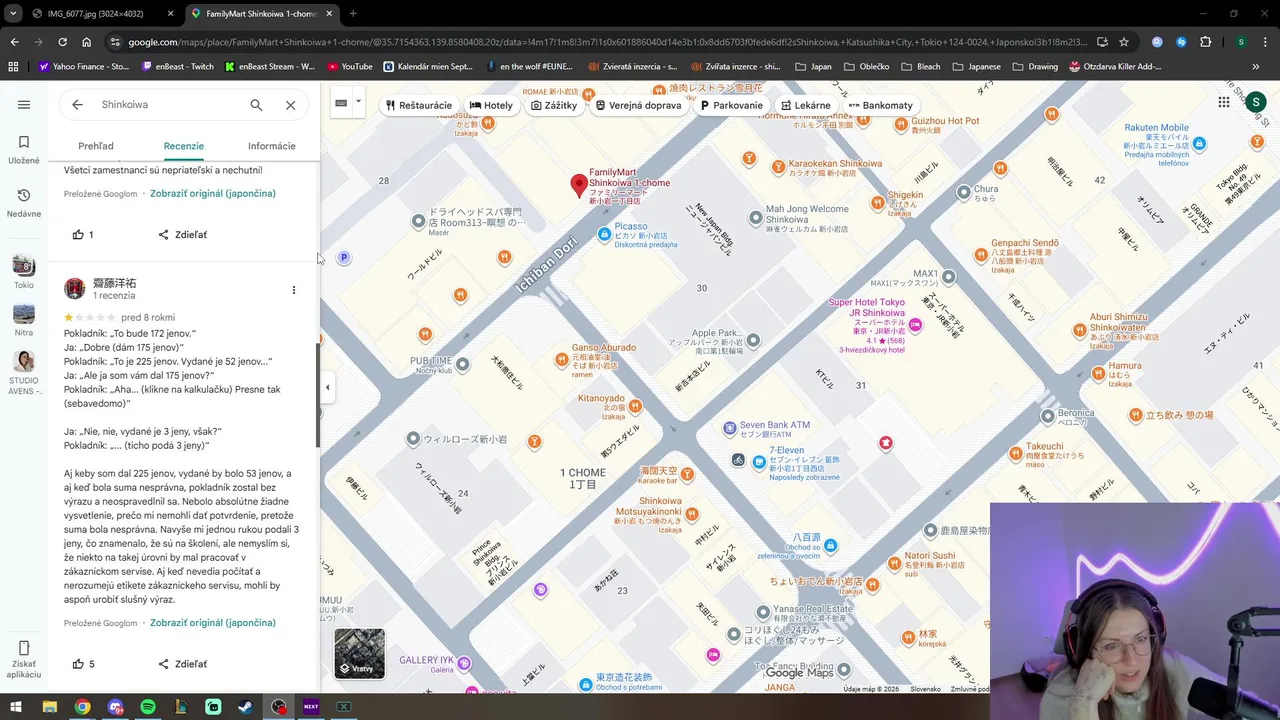
Task: Select Seven Bank ATM marker
Action: tap(730, 428)
